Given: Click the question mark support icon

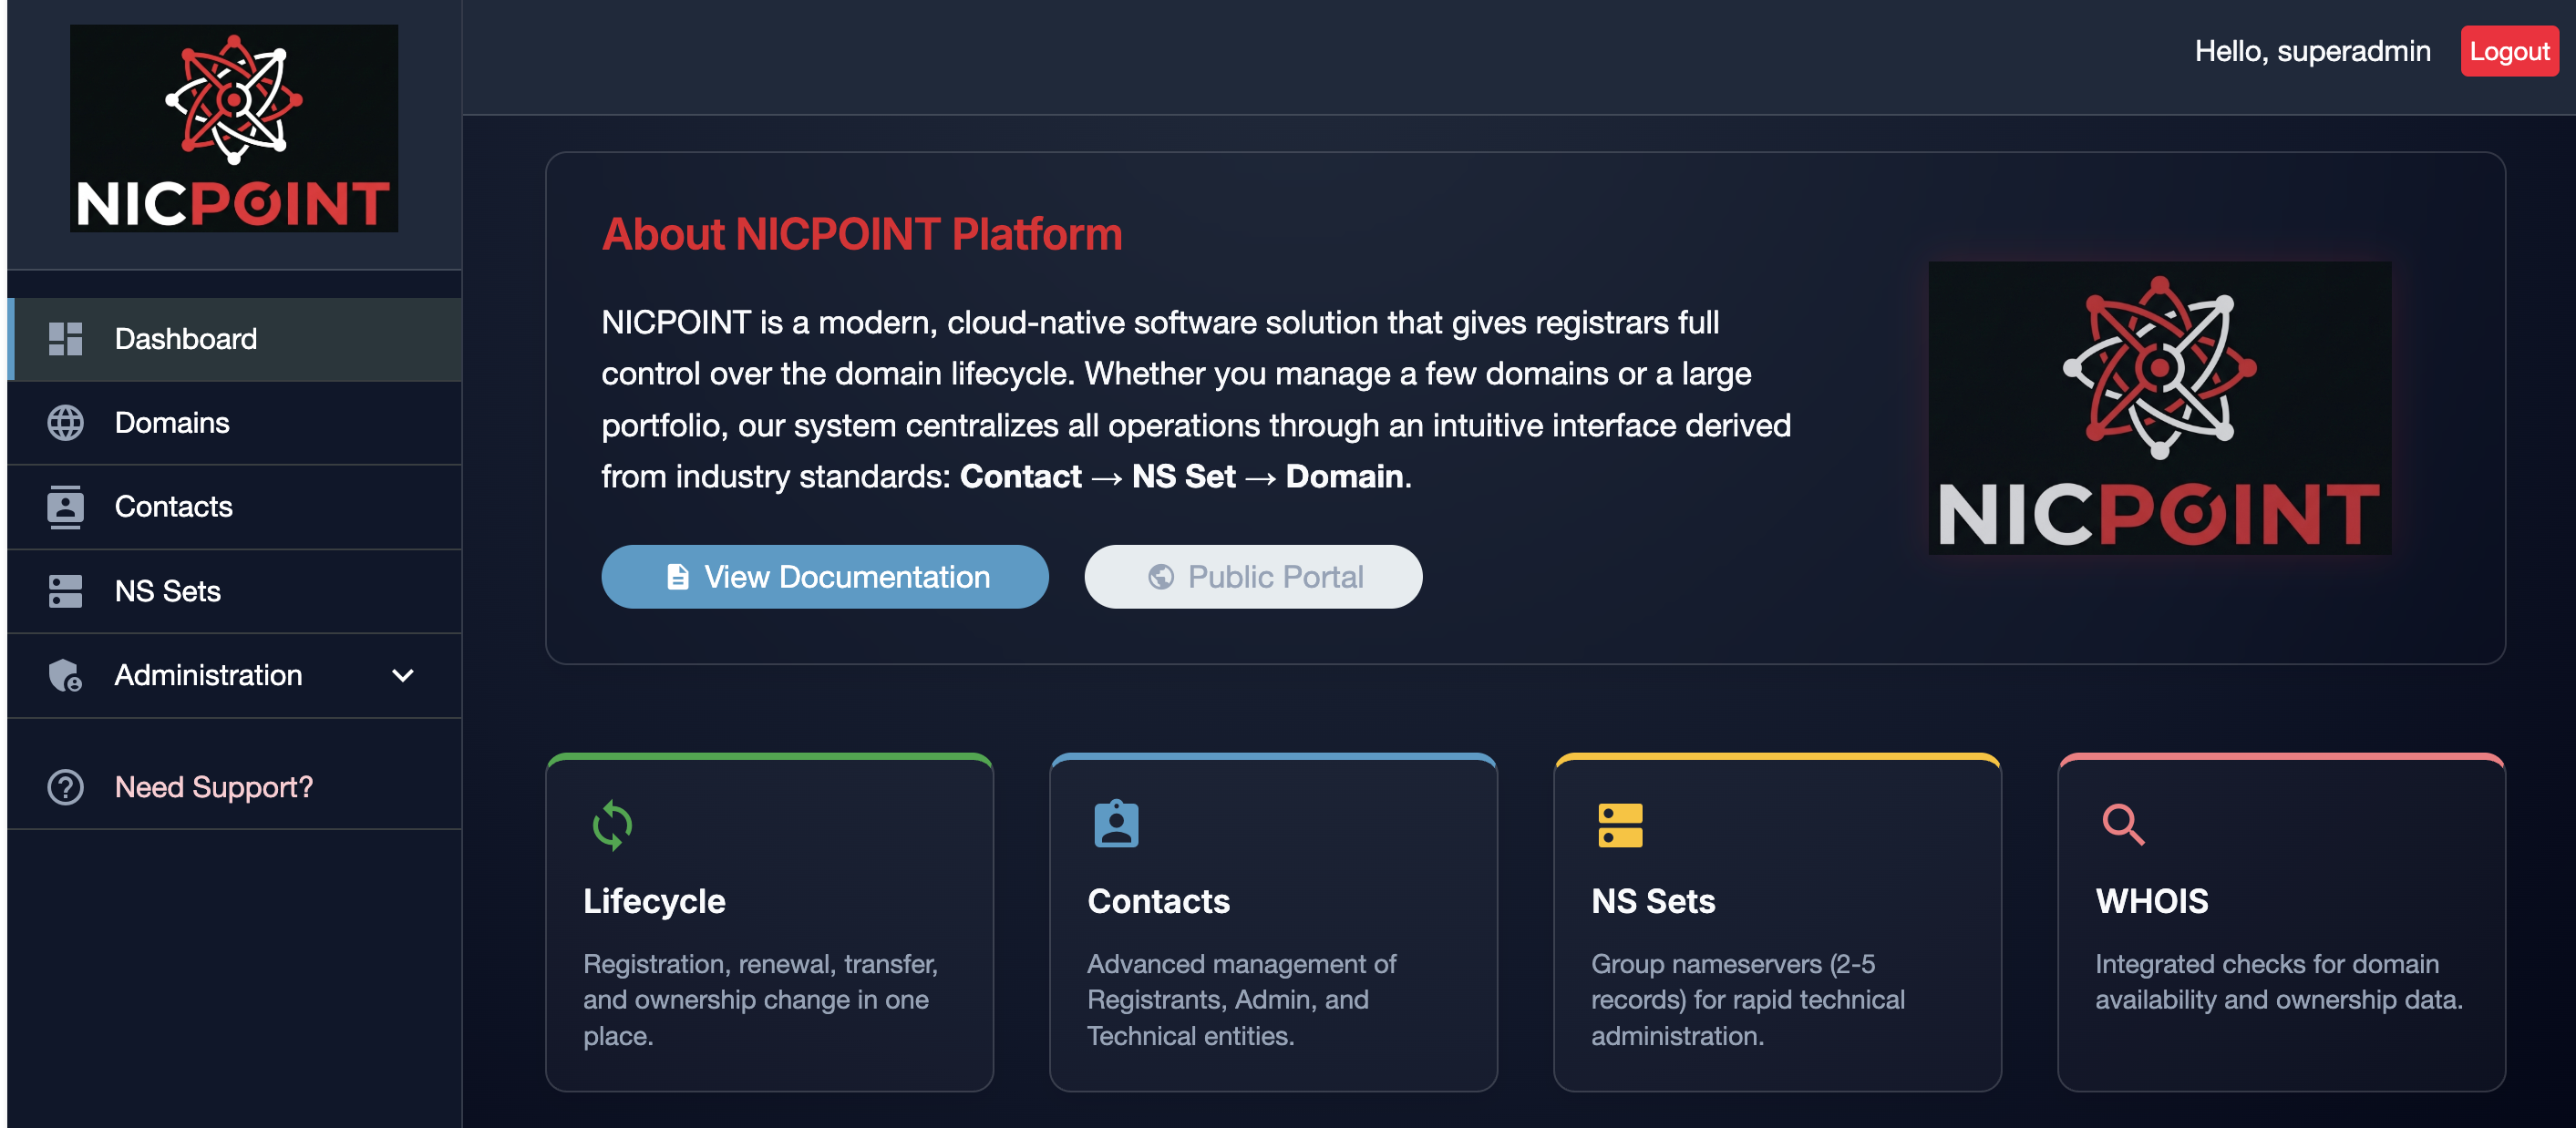Looking at the screenshot, I should [65, 787].
